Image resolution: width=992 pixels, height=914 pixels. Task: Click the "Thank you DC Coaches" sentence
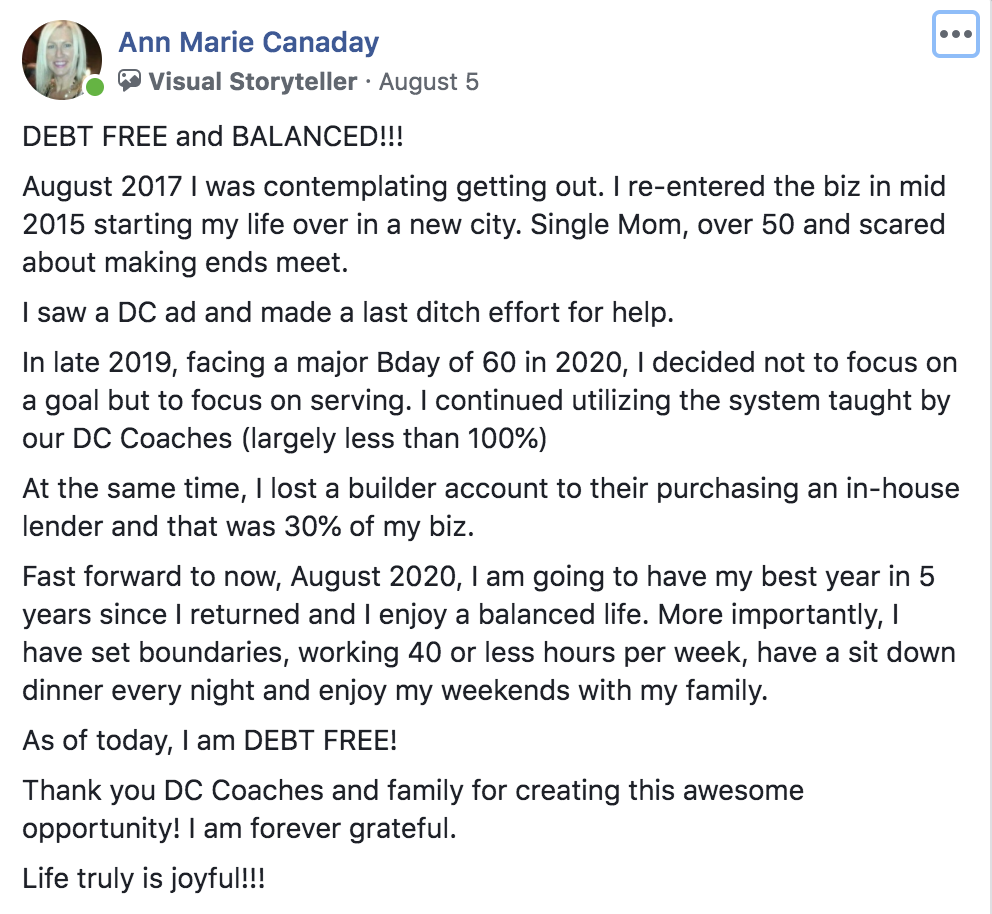(x=413, y=791)
